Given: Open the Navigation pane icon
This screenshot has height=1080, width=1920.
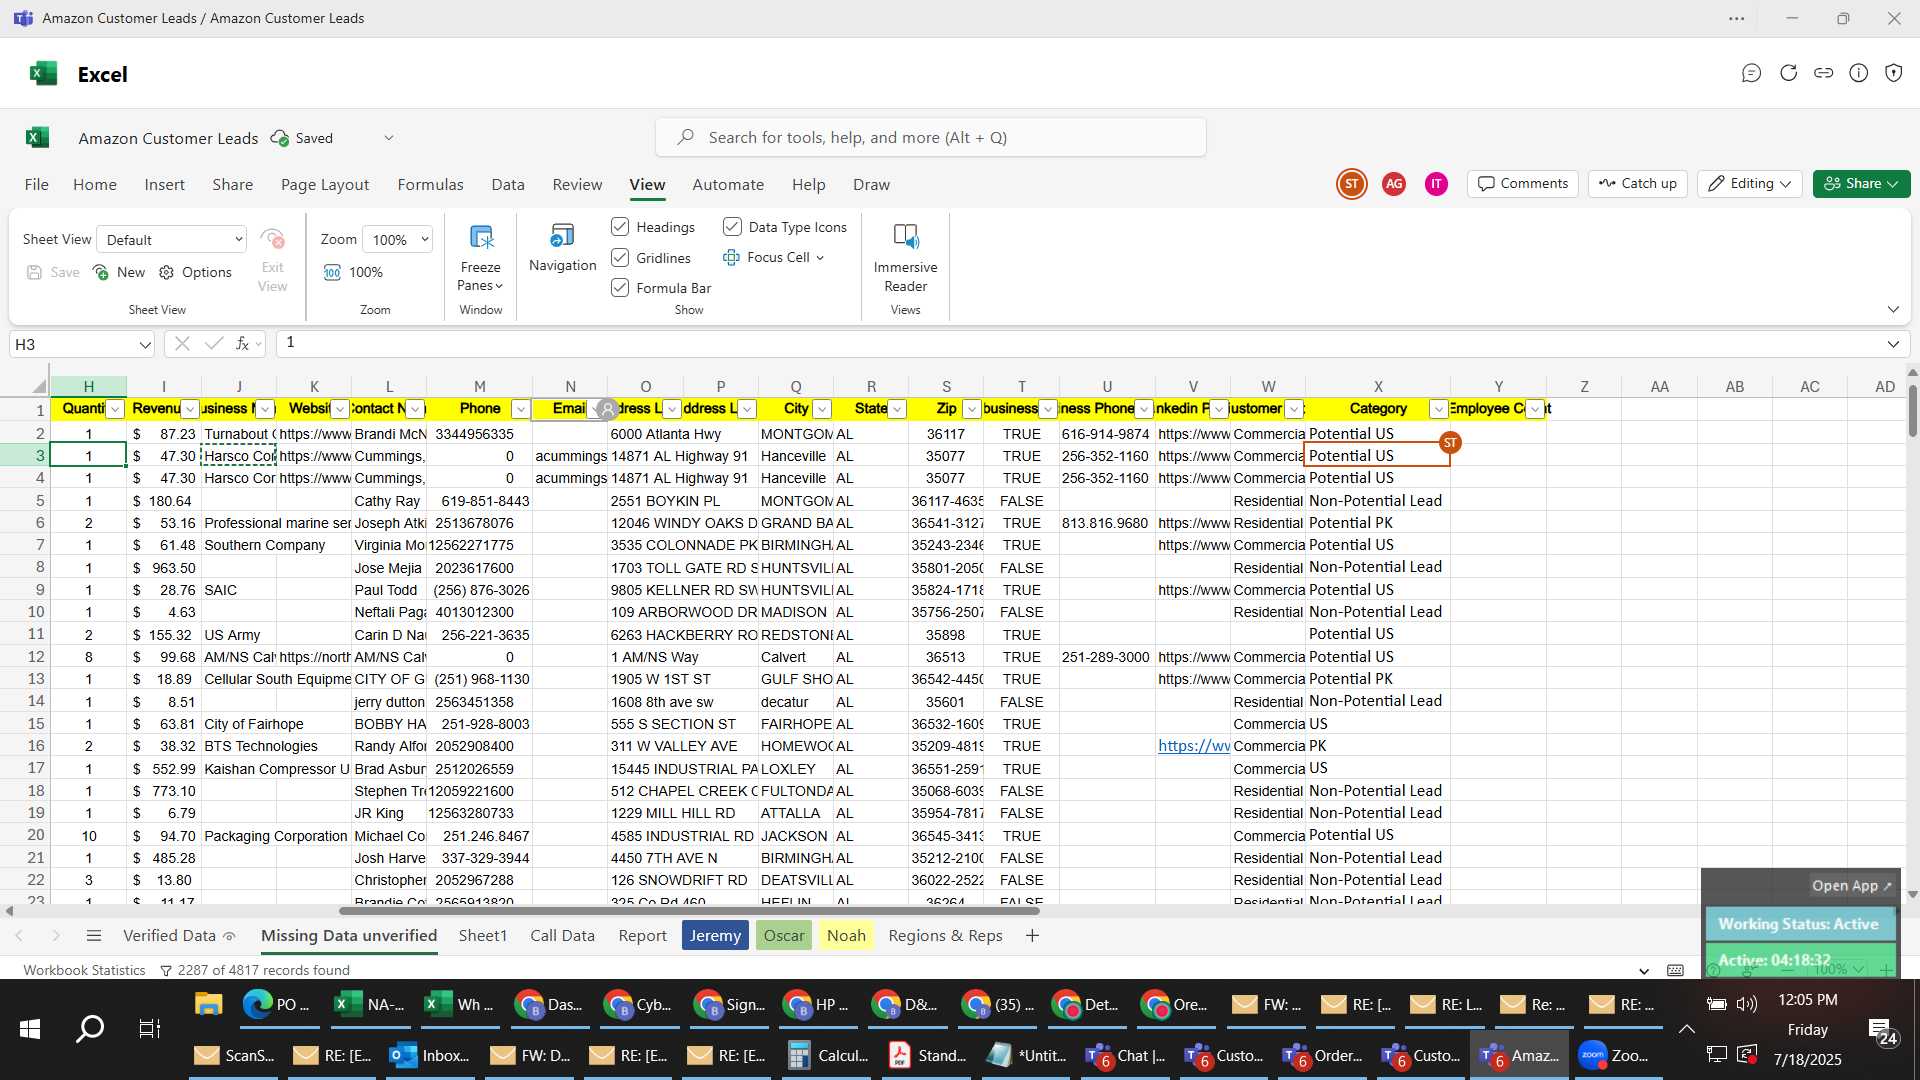Looking at the screenshot, I should coord(562,236).
